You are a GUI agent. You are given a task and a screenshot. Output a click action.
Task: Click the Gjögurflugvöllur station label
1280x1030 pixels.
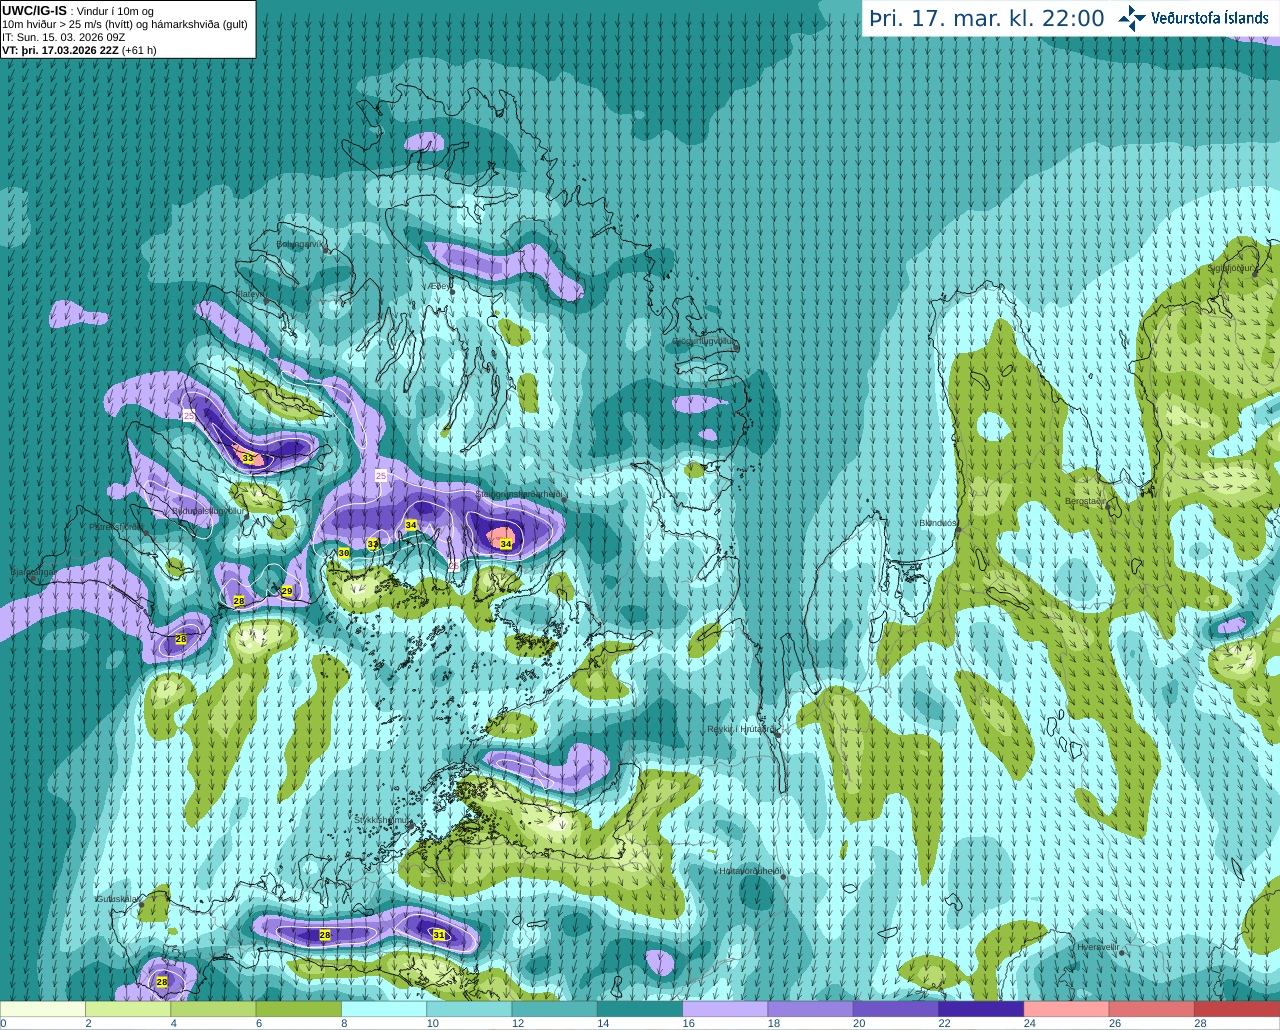tap(705, 341)
